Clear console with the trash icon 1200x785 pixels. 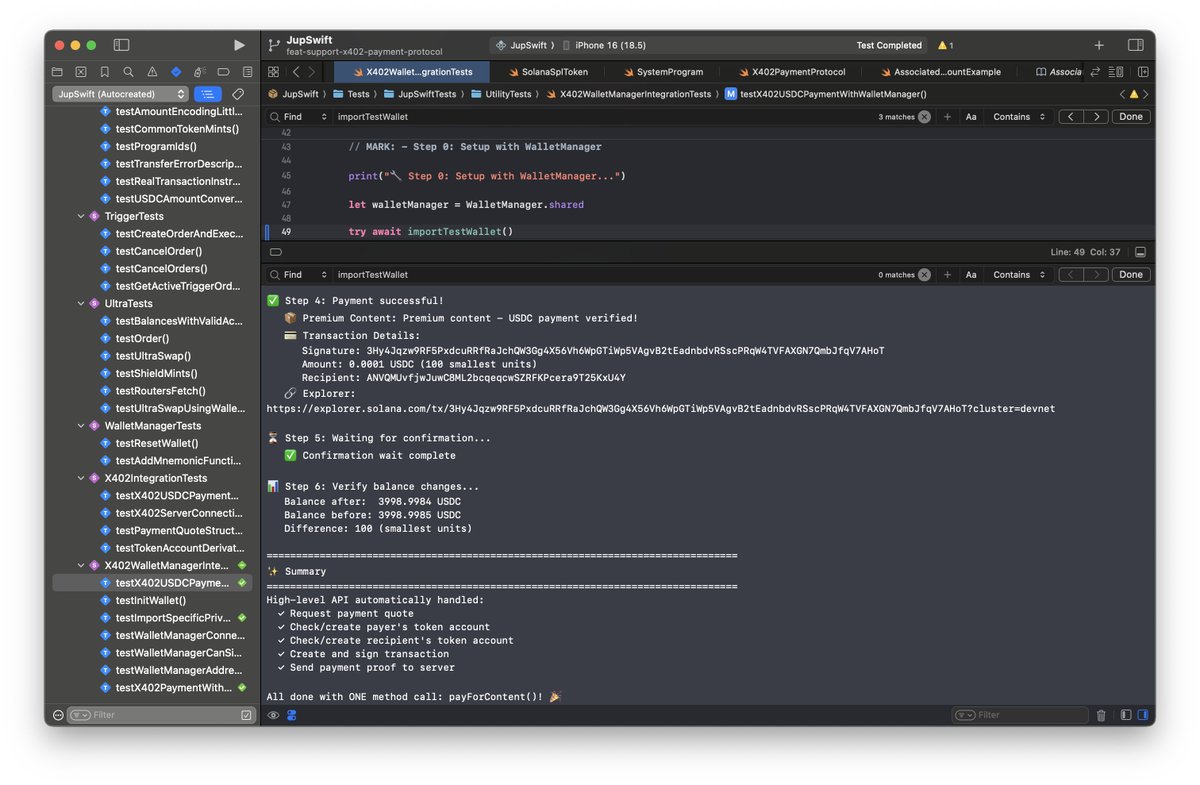pyautogui.click(x=1101, y=715)
